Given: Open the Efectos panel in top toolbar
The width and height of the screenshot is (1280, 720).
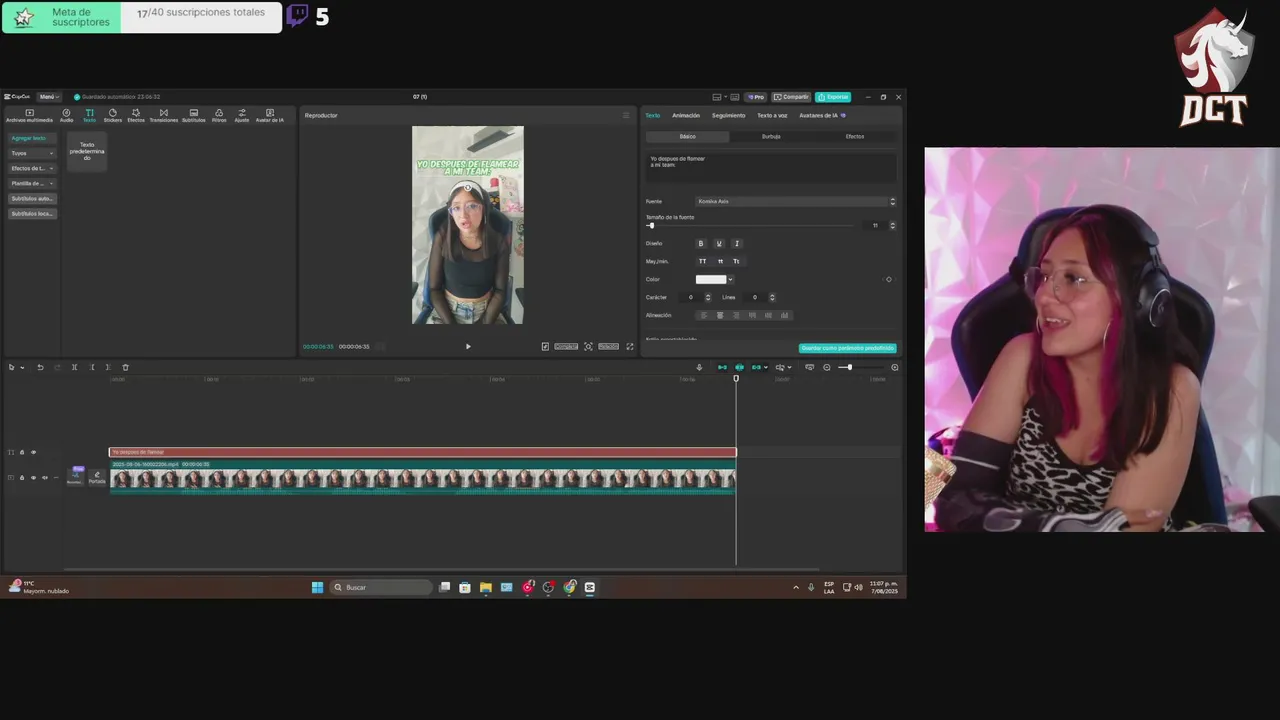Looking at the screenshot, I should [136, 115].
